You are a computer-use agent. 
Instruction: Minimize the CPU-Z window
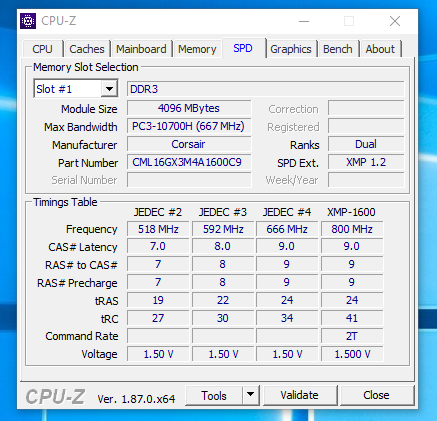pyautogui.click(x=304, y=21)
